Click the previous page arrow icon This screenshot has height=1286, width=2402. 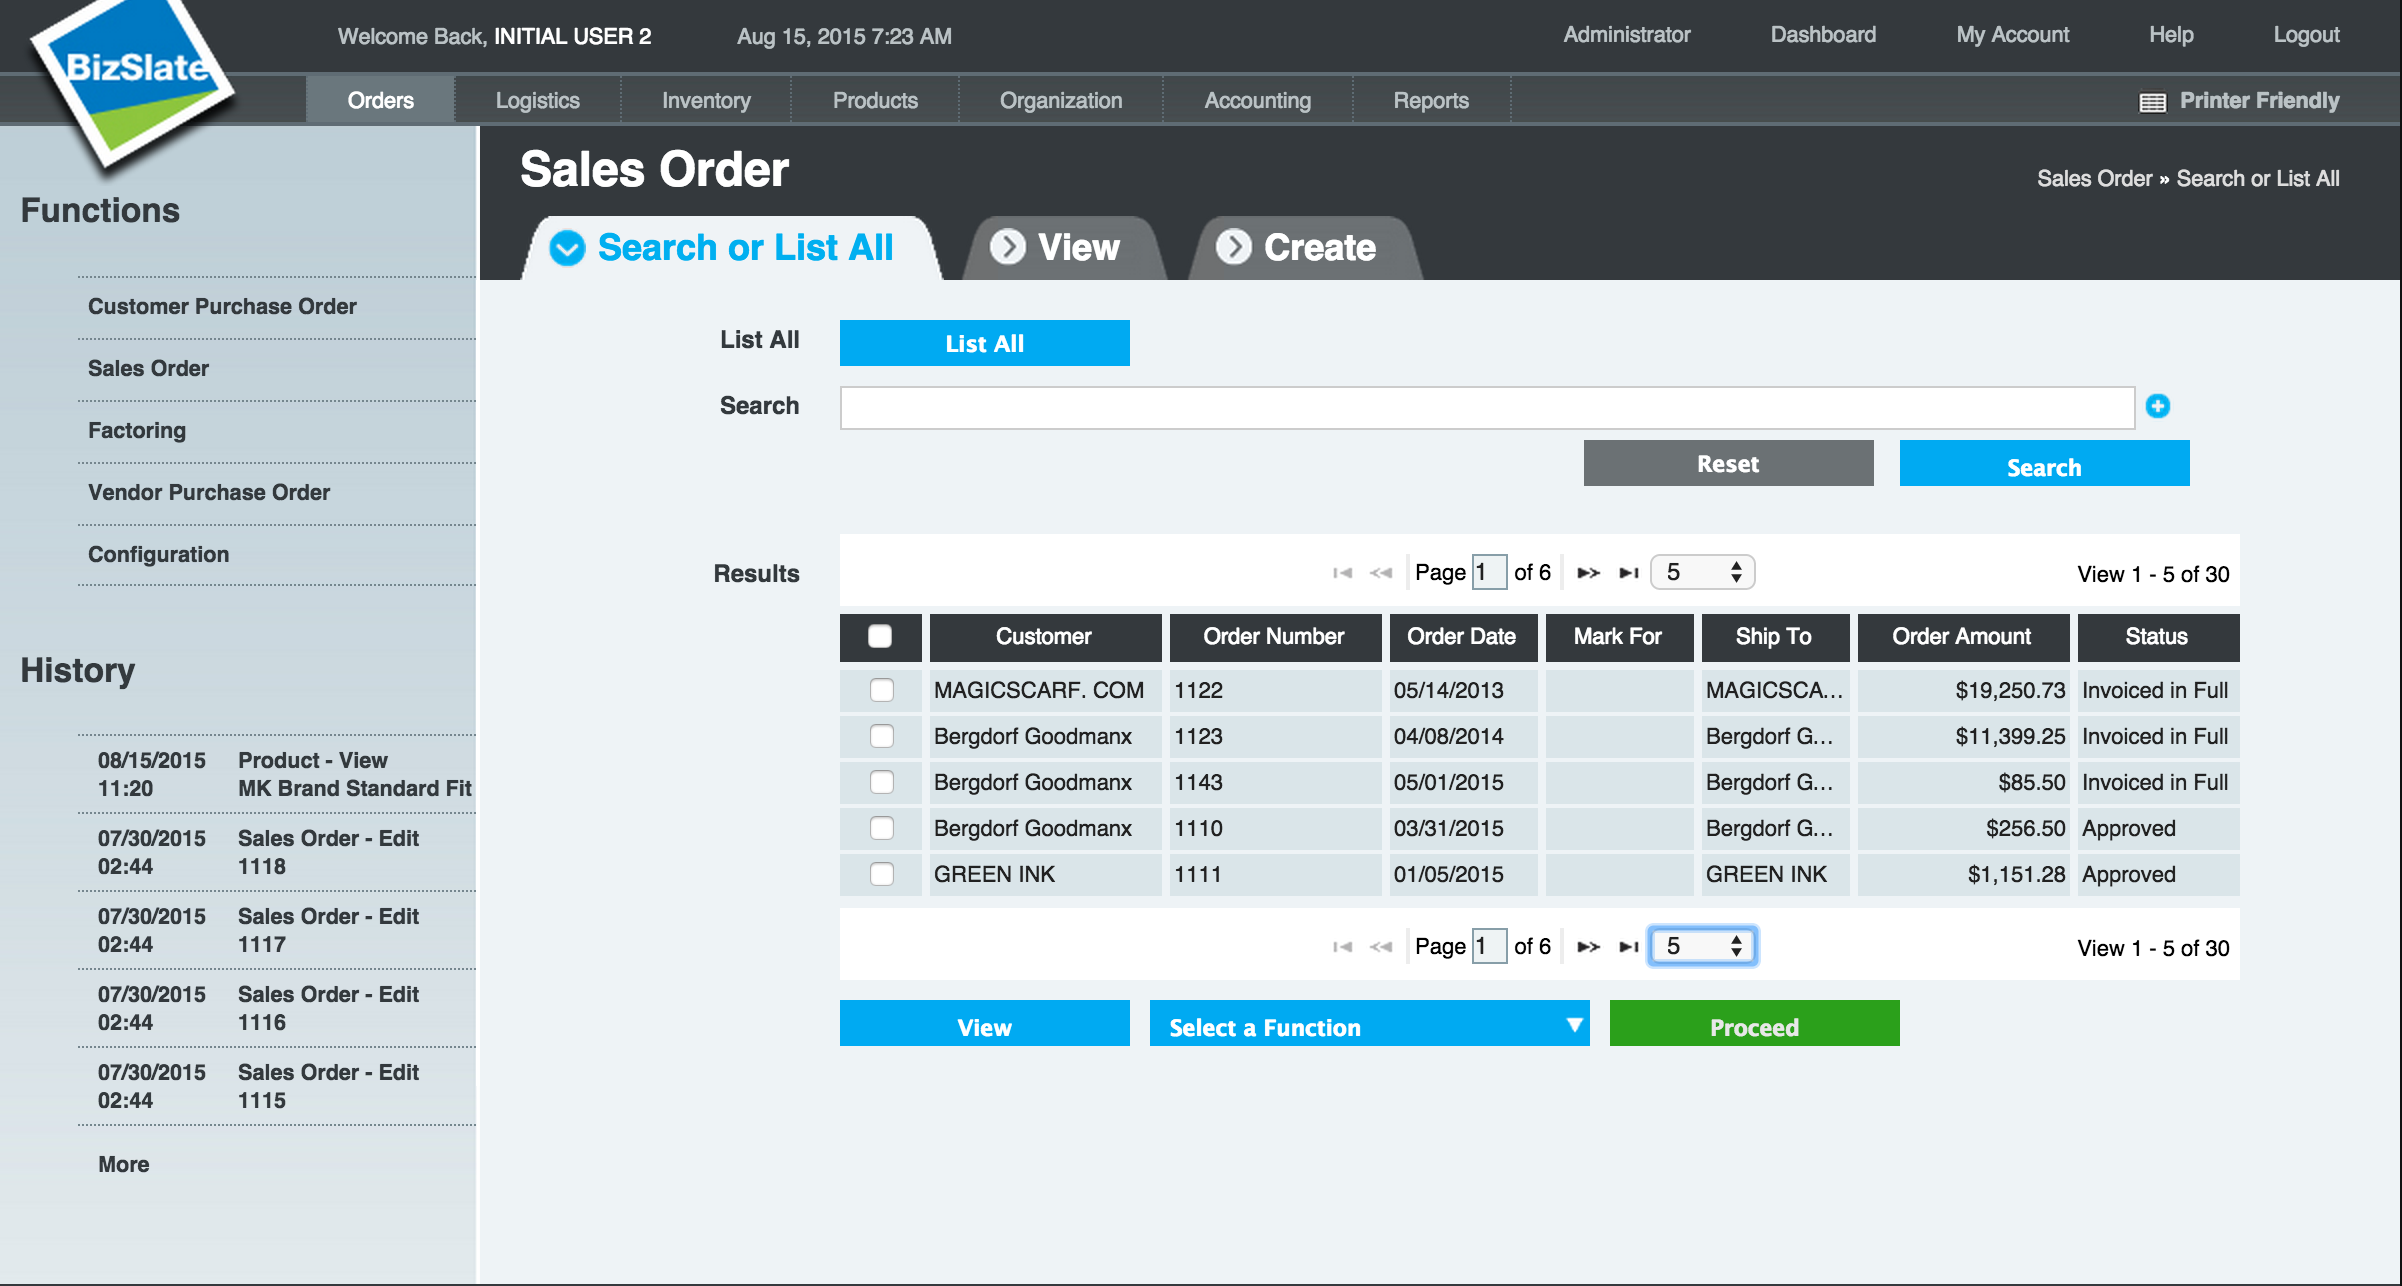1381,572
